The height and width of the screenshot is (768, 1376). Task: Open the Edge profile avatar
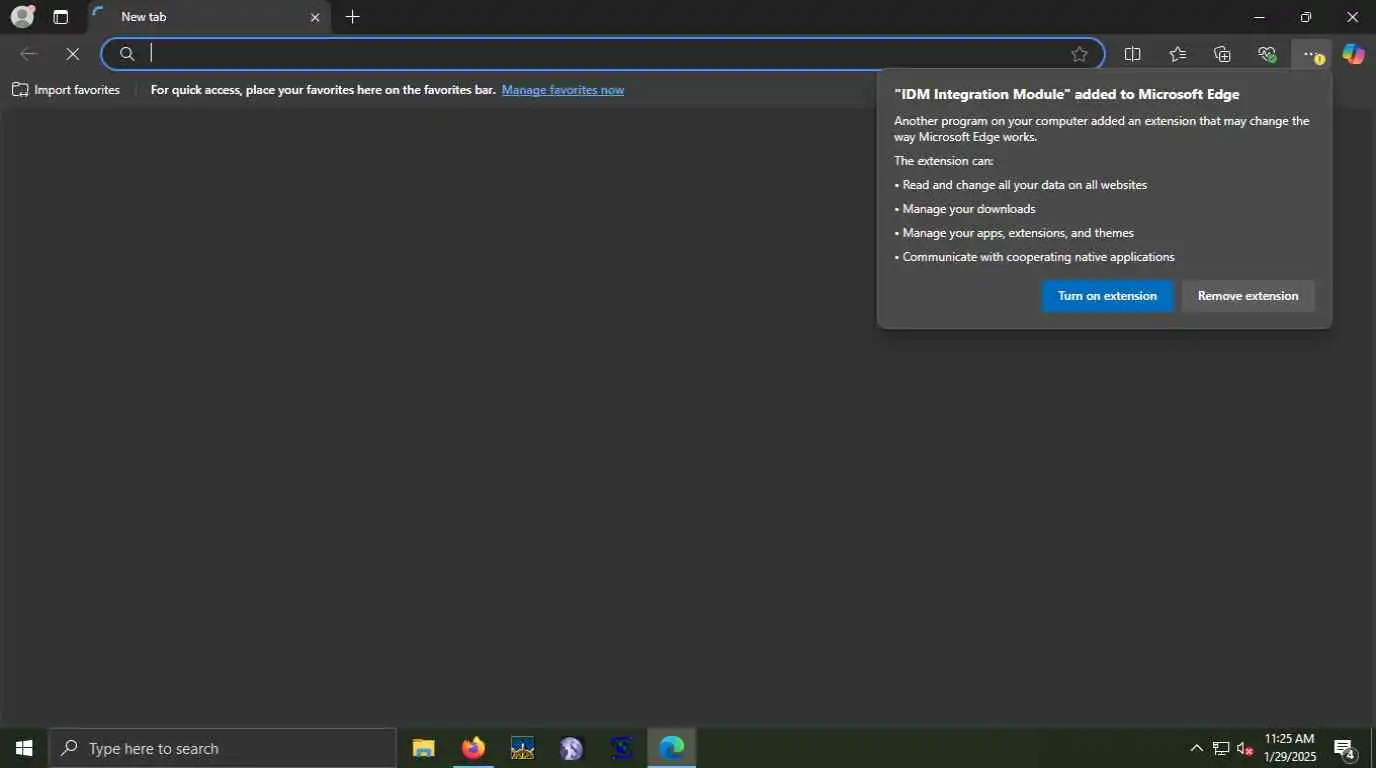point(22,16)
